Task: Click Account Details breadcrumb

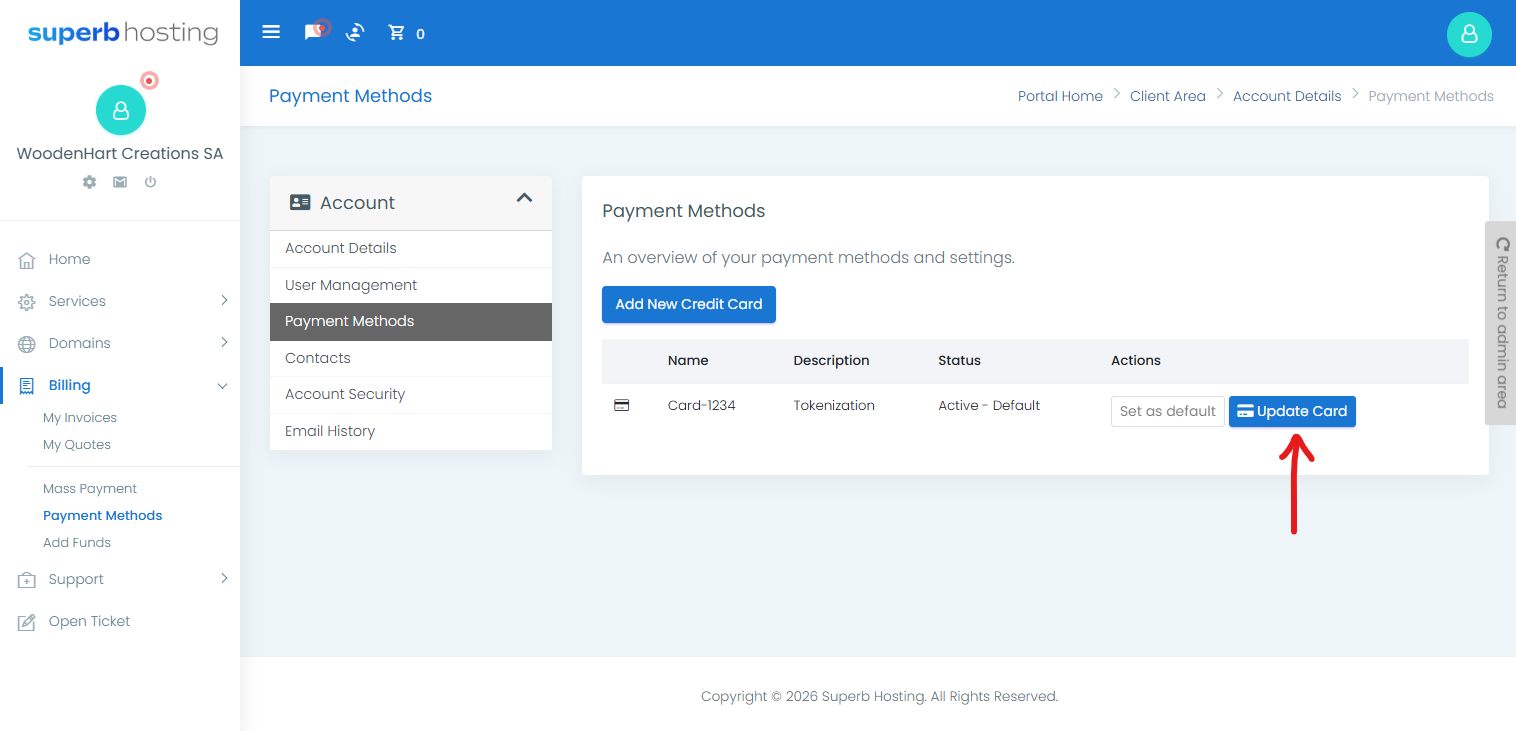Action: click(1287, 96)
